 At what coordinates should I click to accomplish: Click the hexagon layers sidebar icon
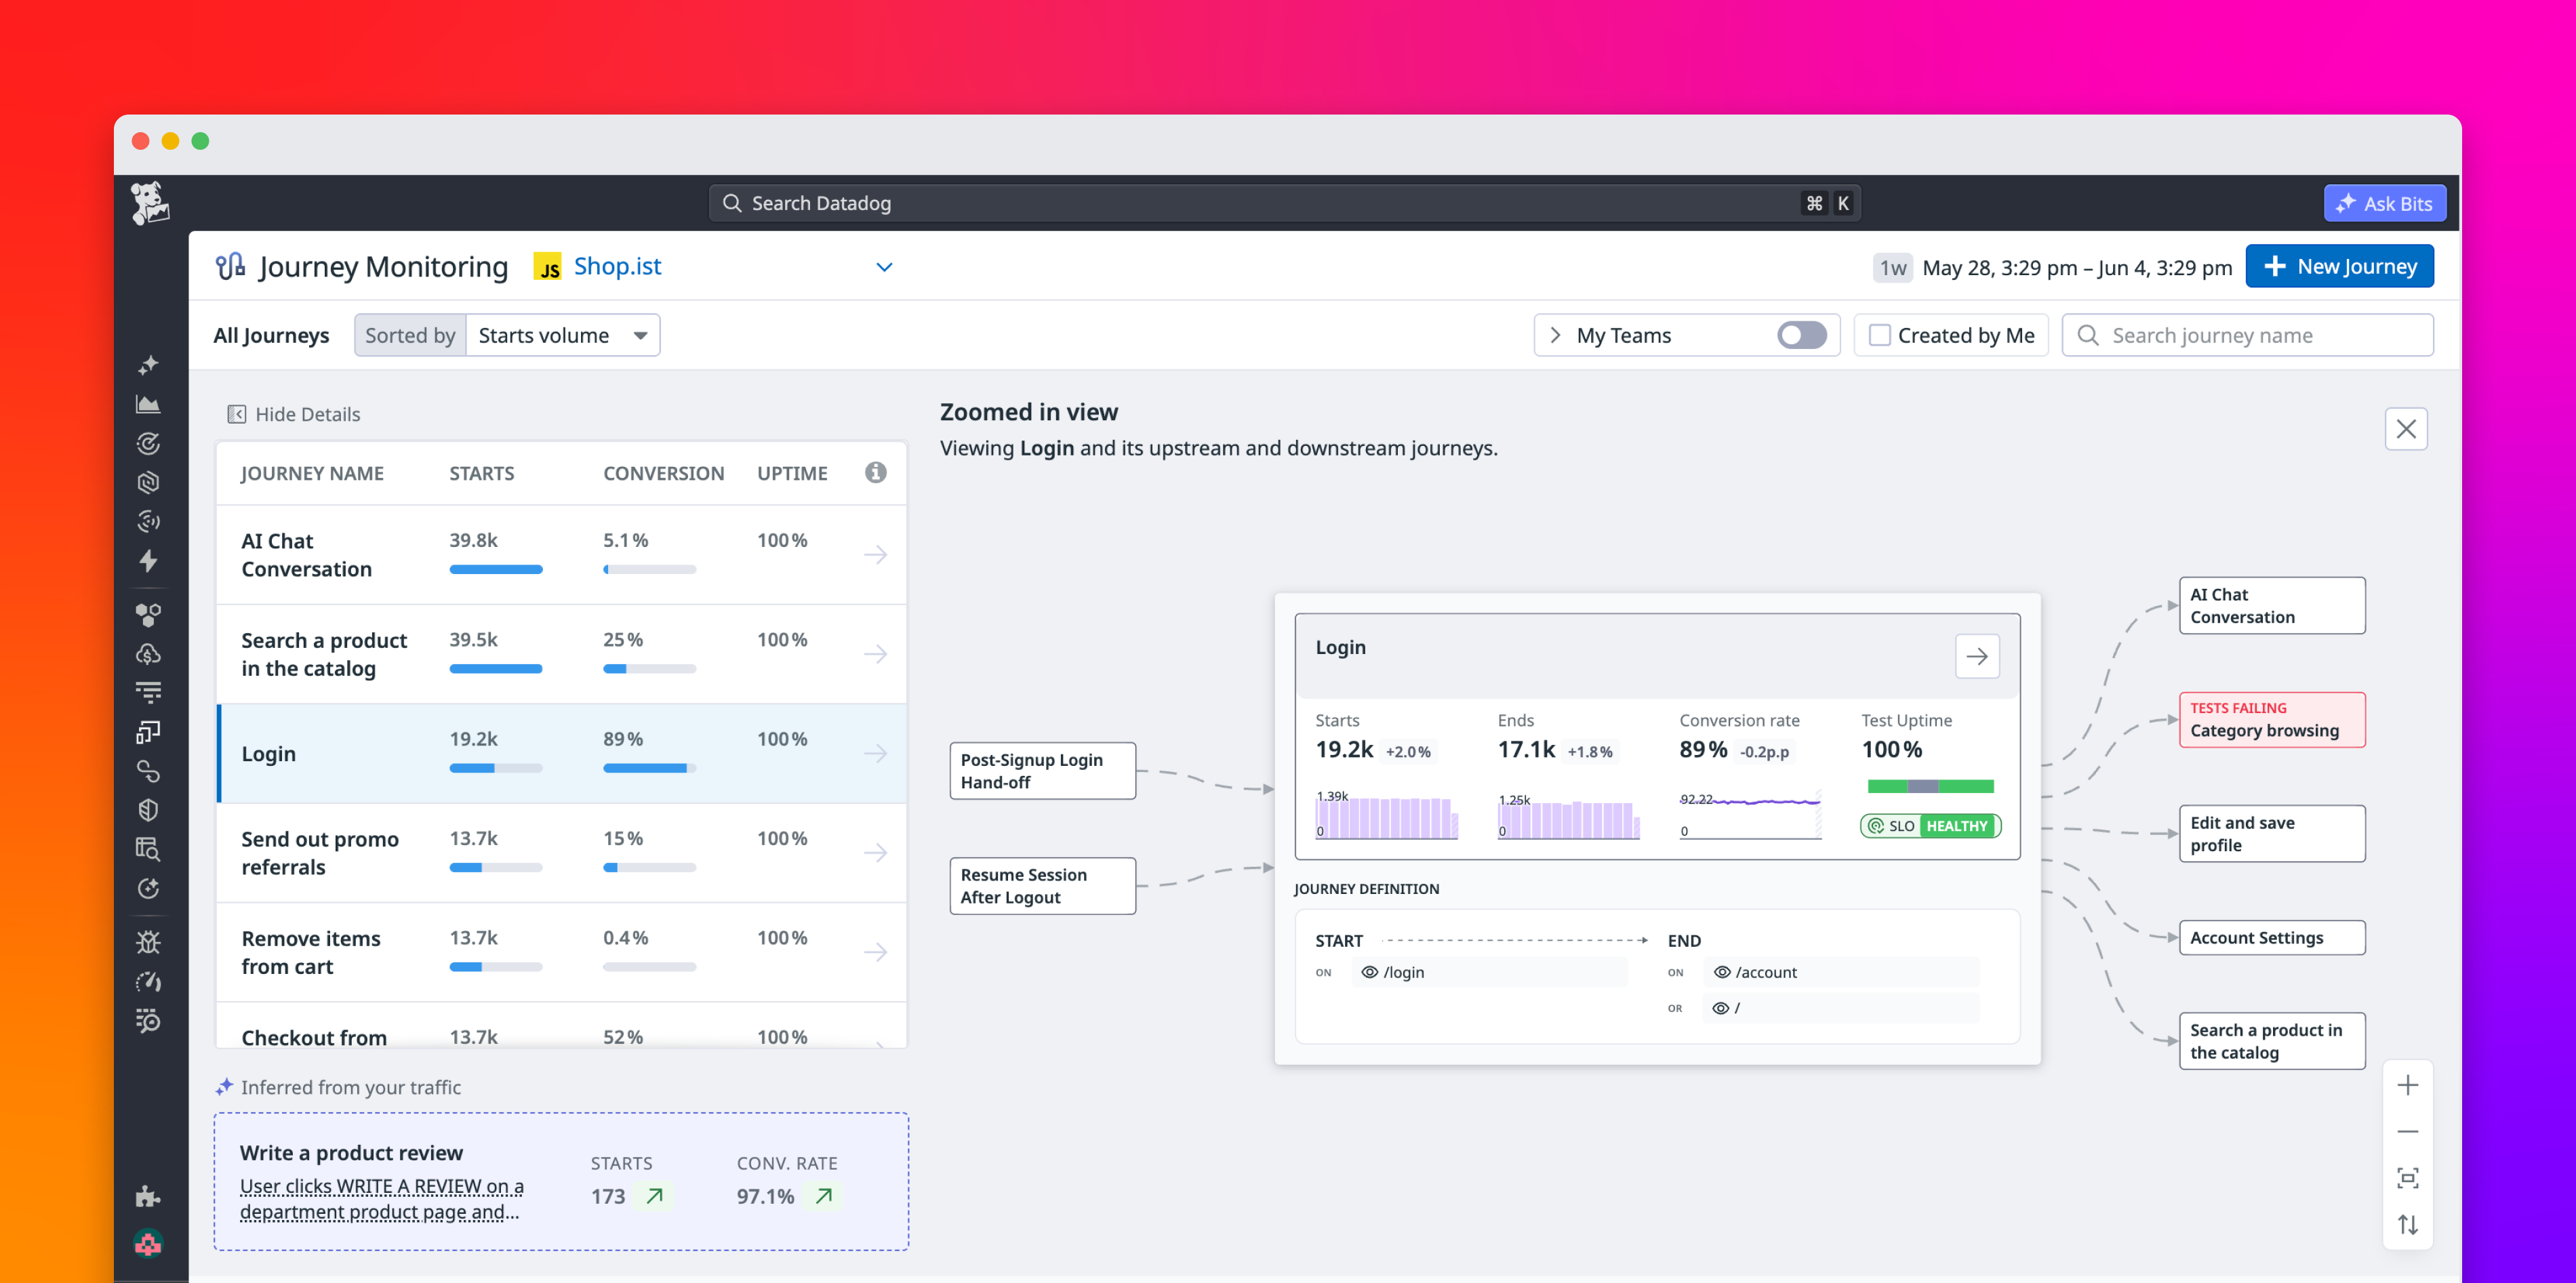pyautogui.click(x=148, y=483)
